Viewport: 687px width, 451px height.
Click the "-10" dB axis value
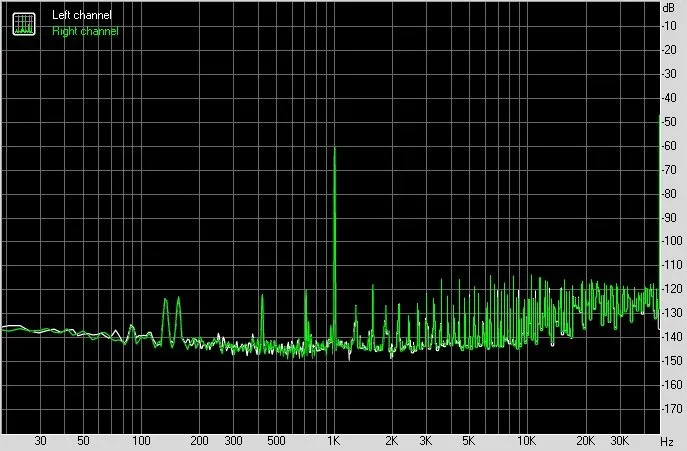point(669,26)
